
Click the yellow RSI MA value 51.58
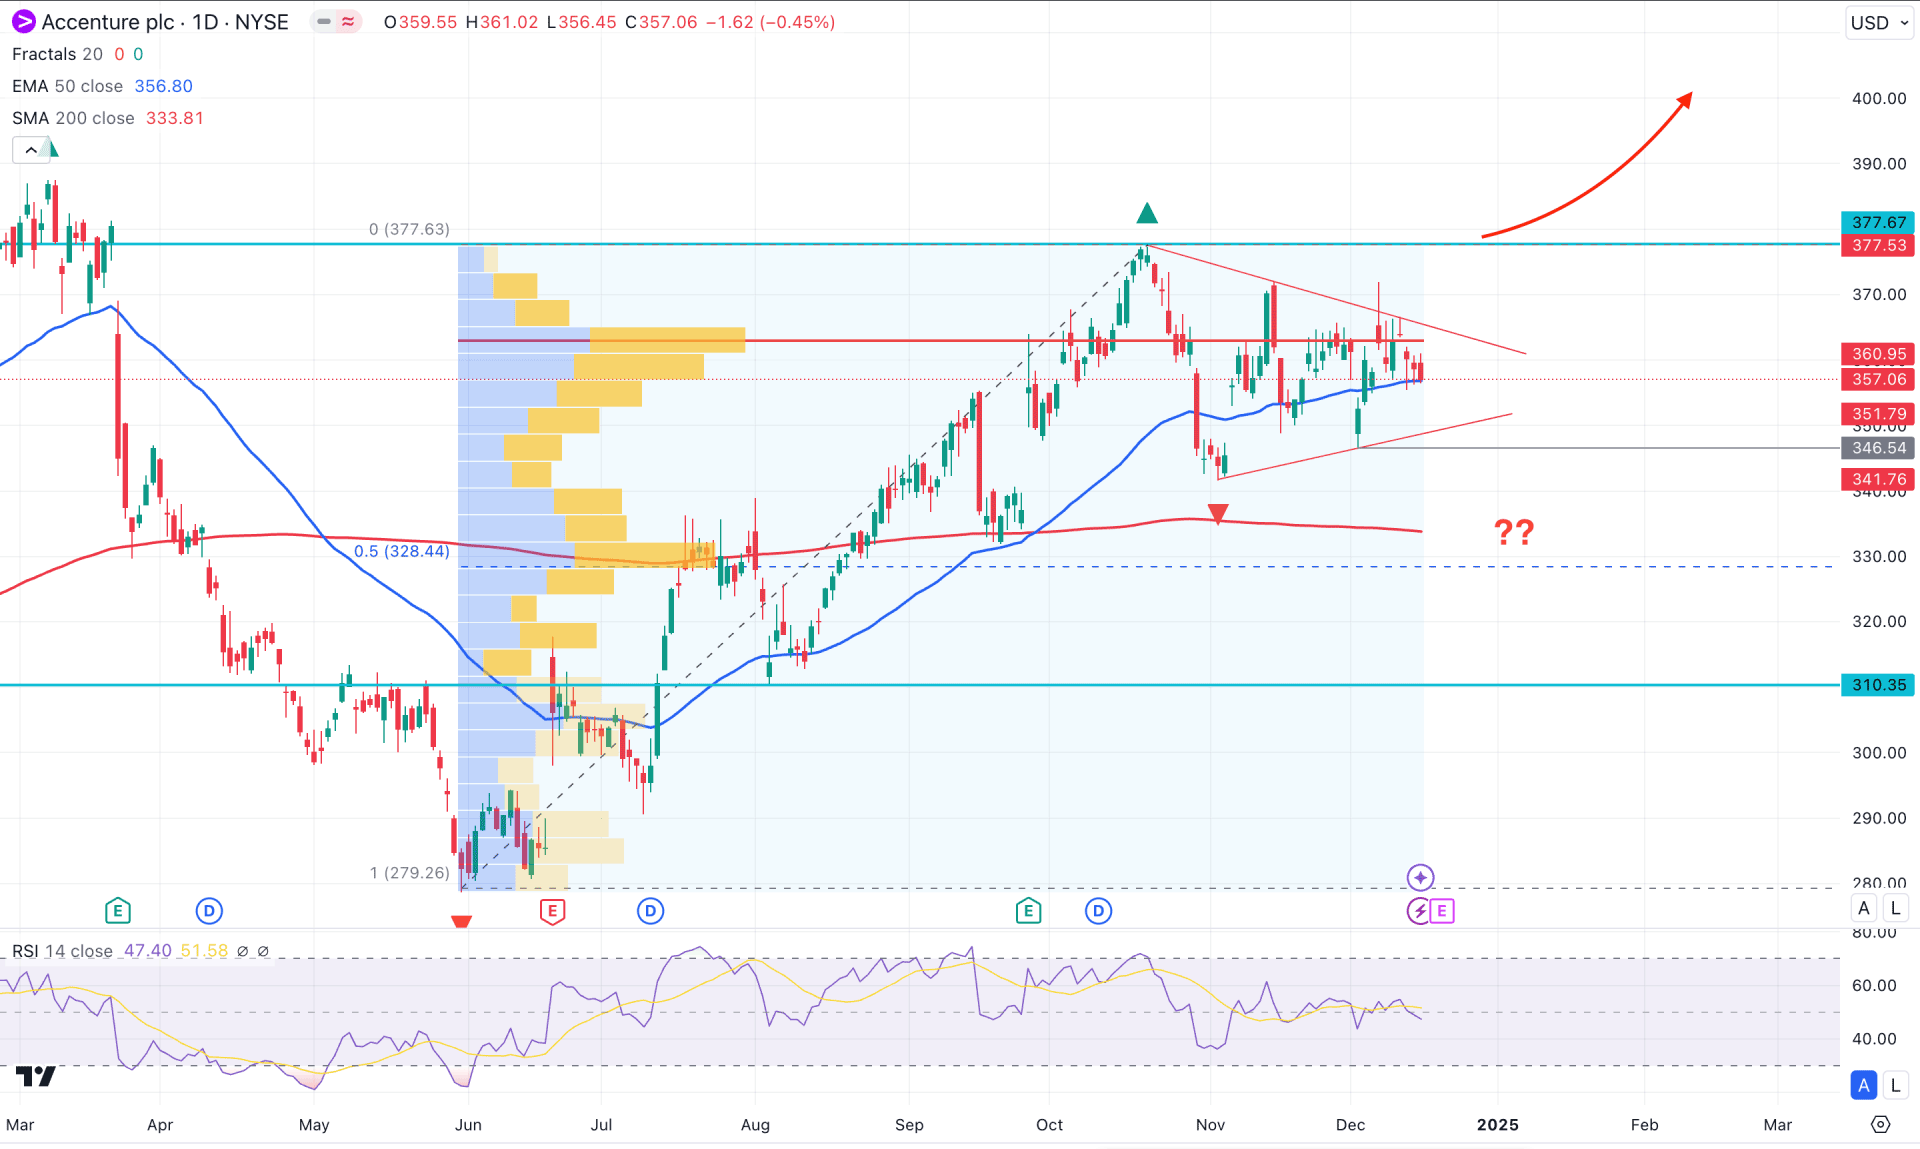204,951
